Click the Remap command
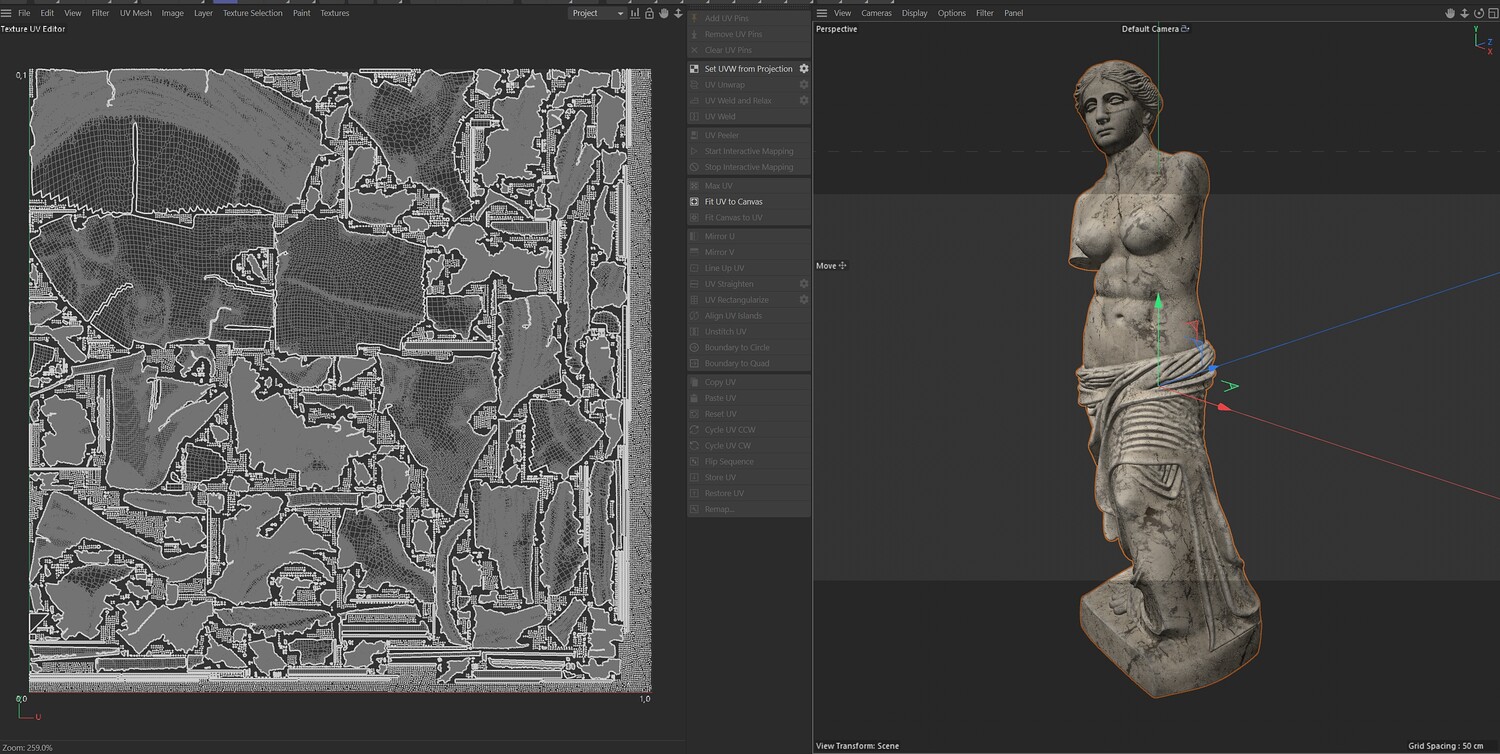Image resolution: width=1500 pixels, height=754 pixels. tap(719, 509)
